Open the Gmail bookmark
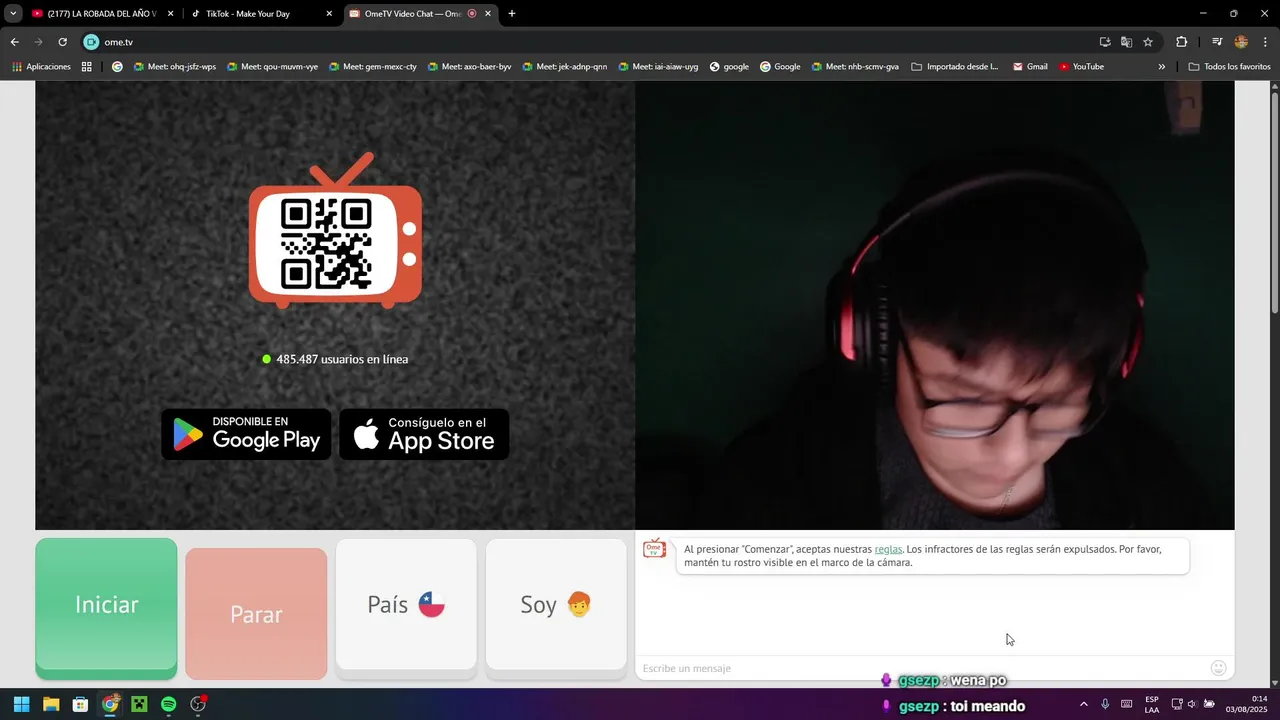This screenshot has height=720, width=1280. coord(1030,67)
